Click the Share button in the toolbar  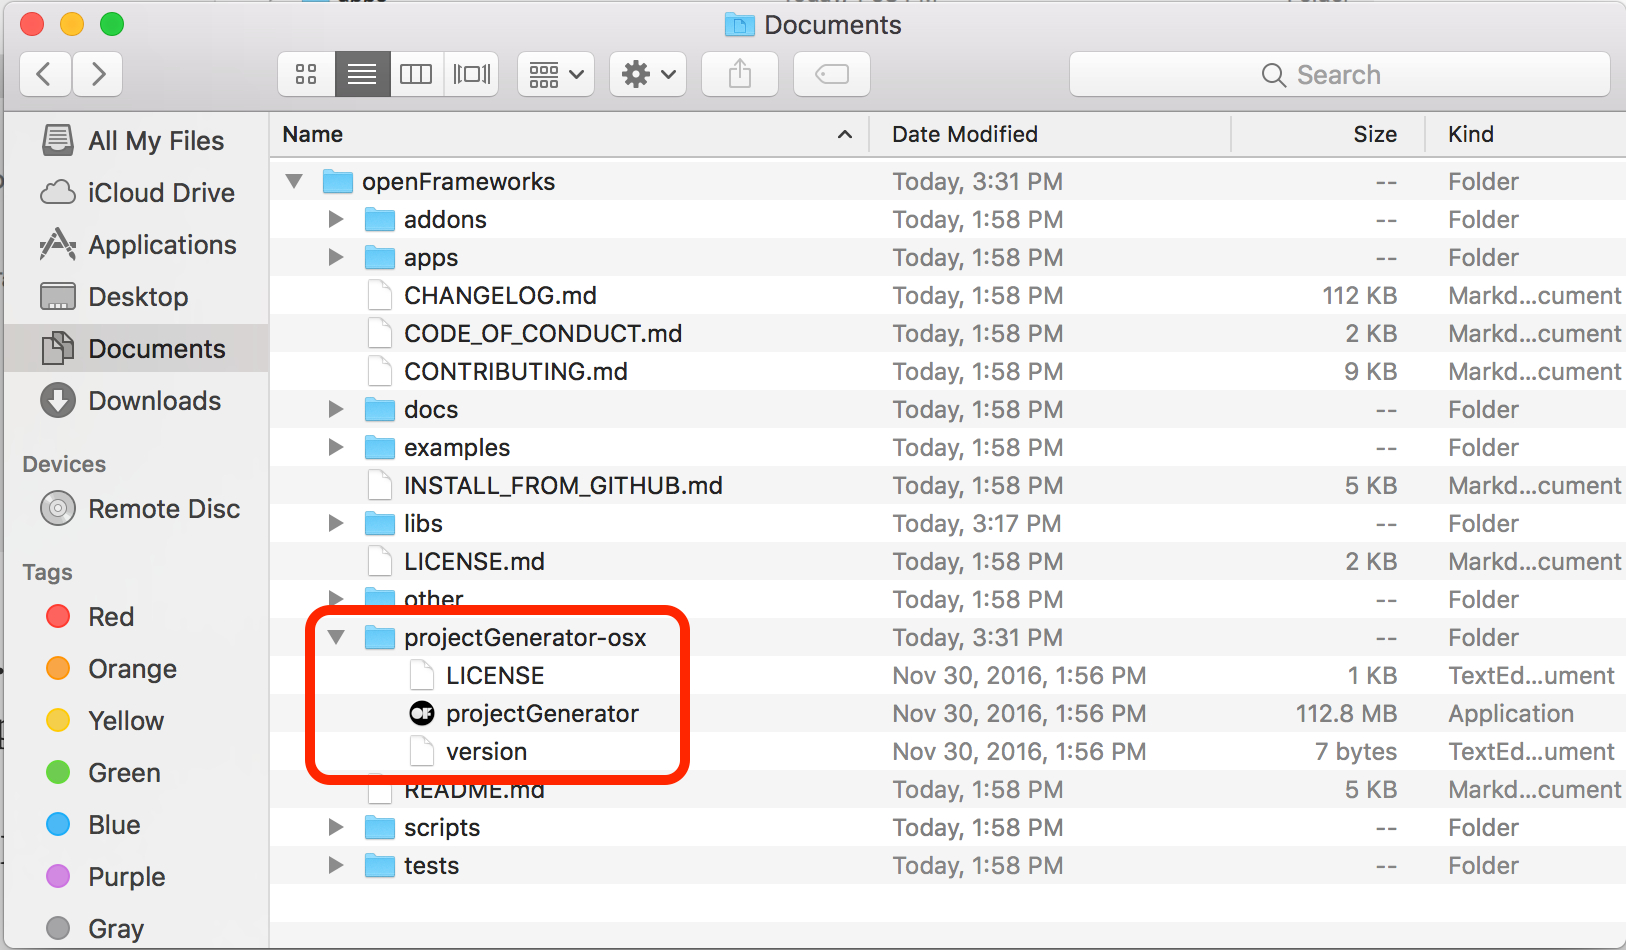(x=739, y=74)
